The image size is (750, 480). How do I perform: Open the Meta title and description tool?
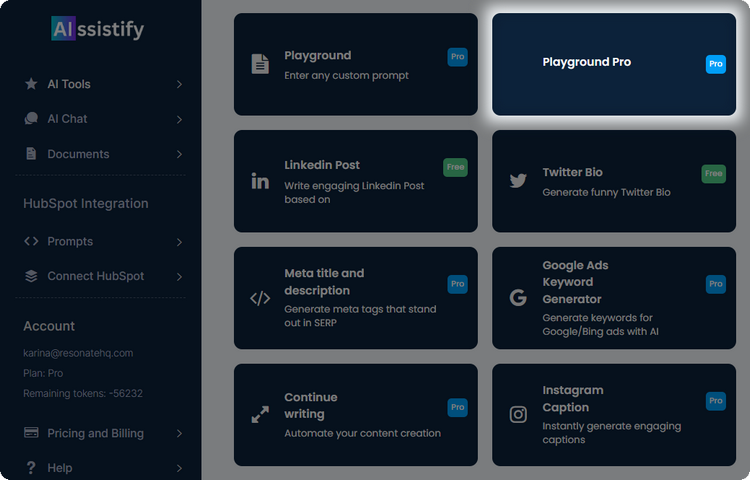pyautogui.click(x=356, y=297)
